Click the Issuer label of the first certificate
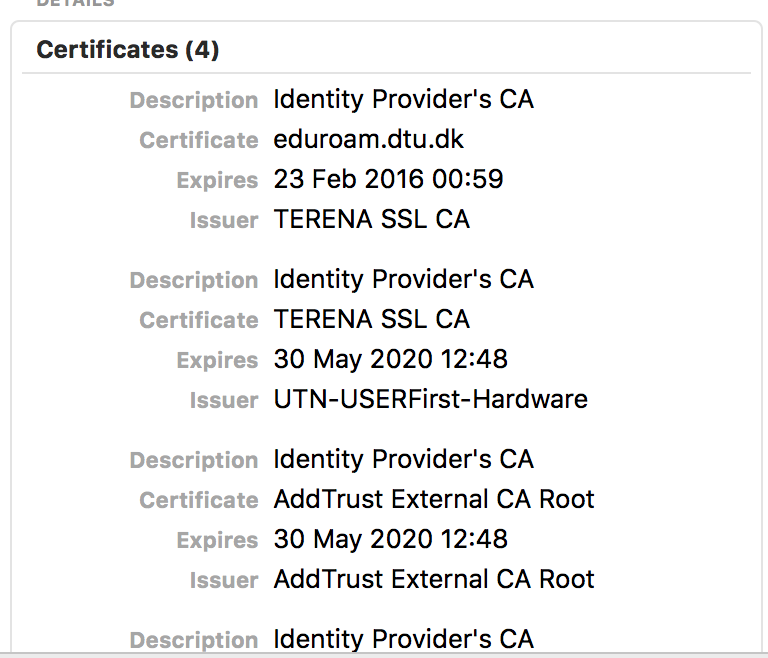The width and height of the screenshot is (768, 658). [224, 220]
